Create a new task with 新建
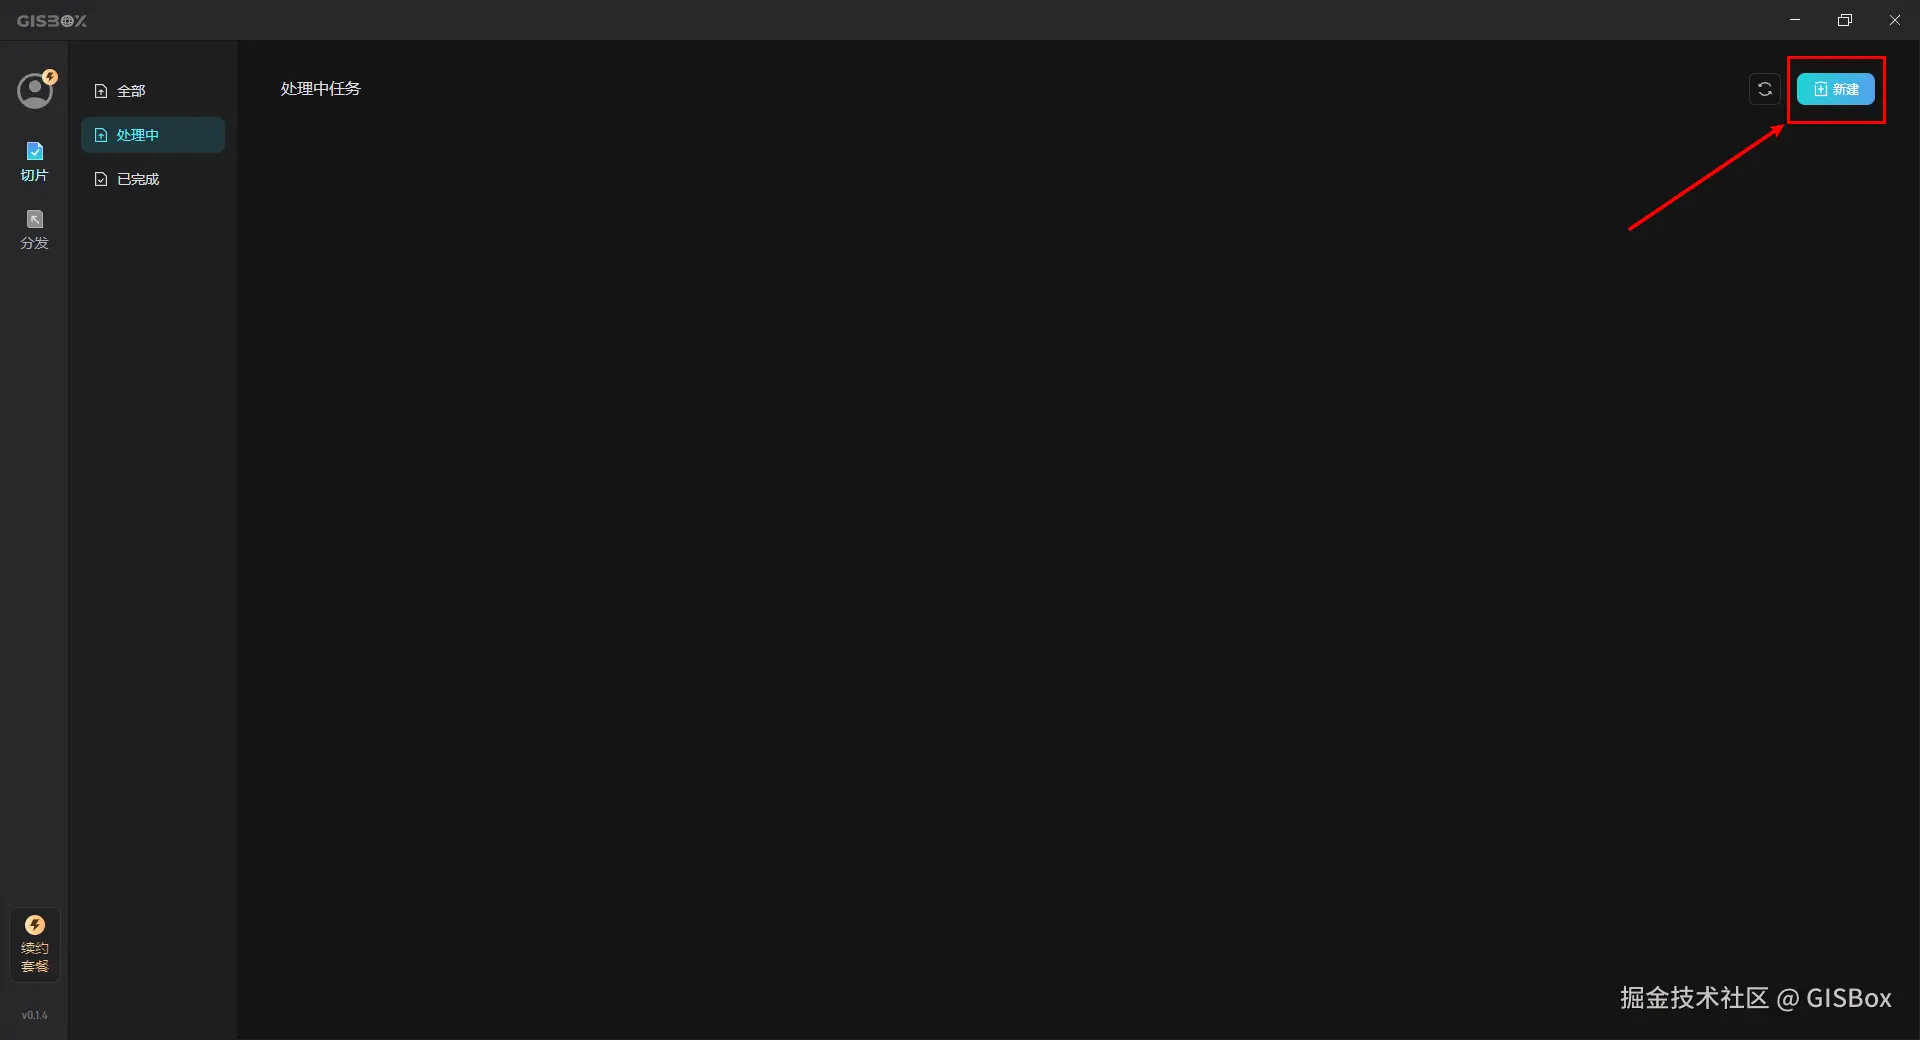1920x1040 pixels. point(1836,89)
